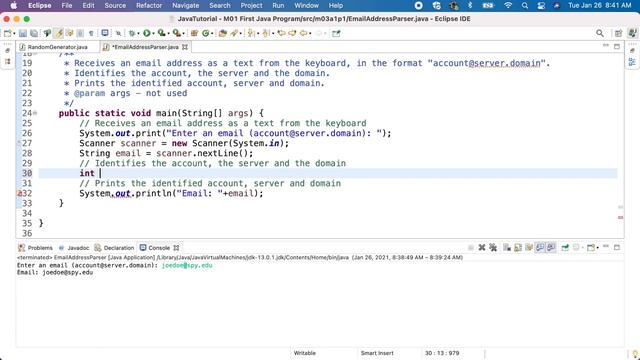Click the macOS Wi-Fi status icon

coord(508,6)
